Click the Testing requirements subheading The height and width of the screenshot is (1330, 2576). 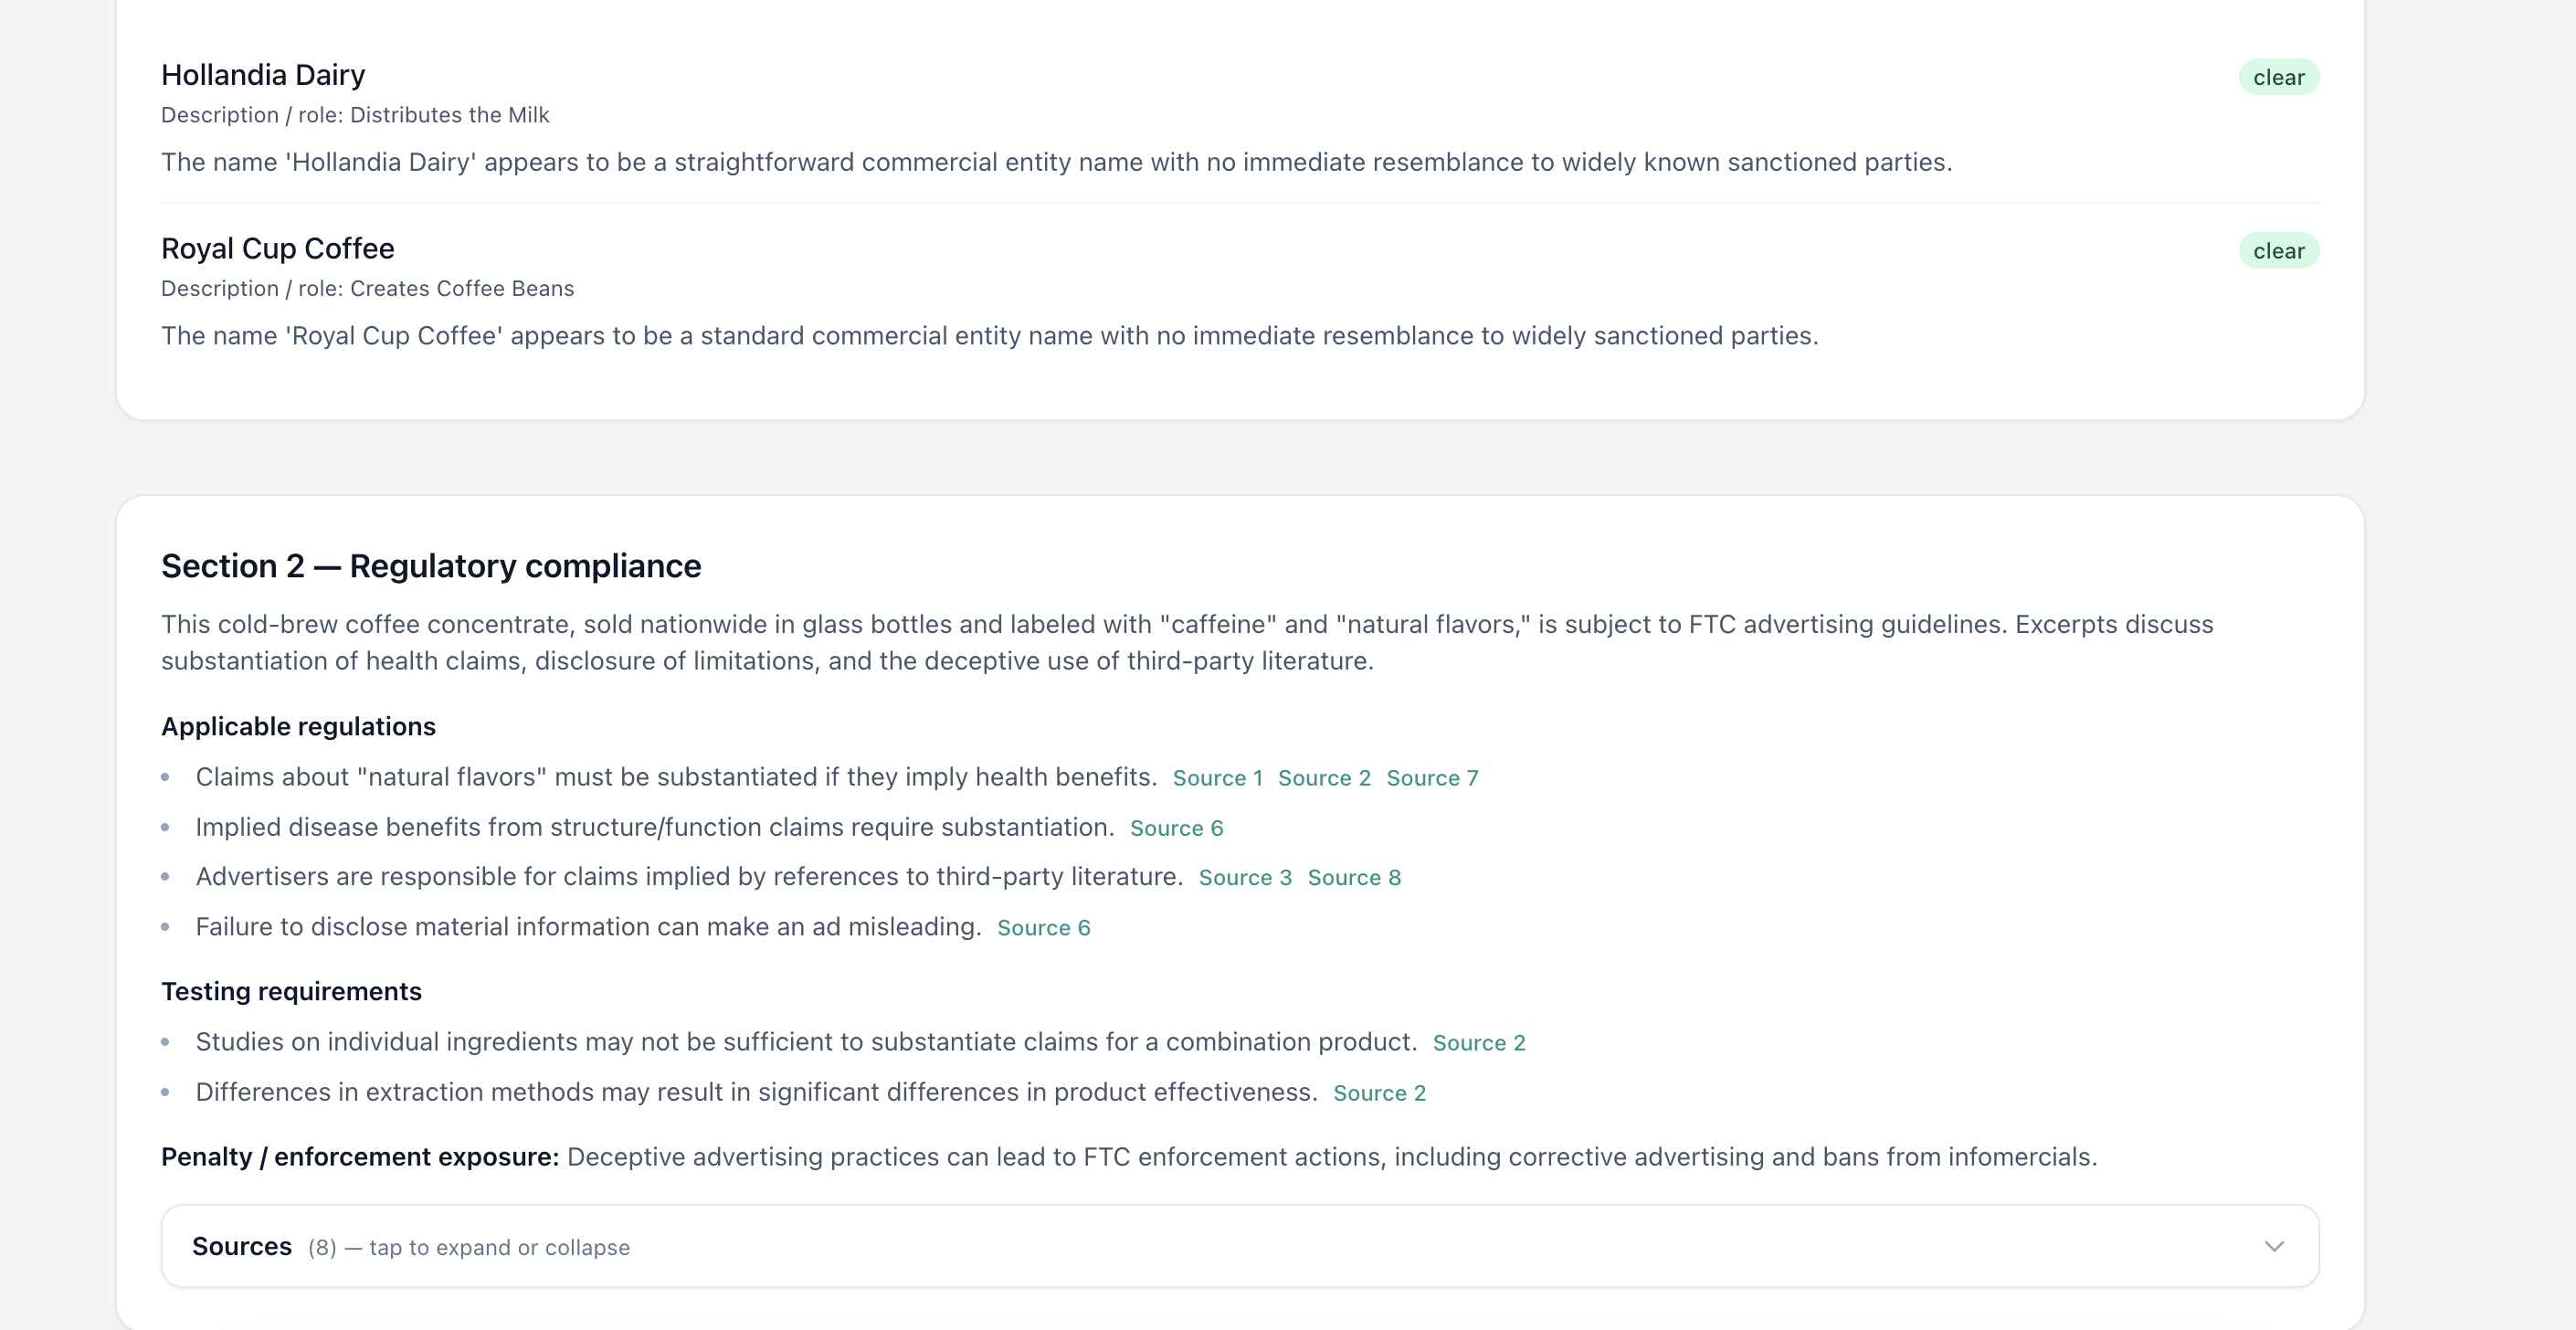pyautogui.click(x=291, y=991)
